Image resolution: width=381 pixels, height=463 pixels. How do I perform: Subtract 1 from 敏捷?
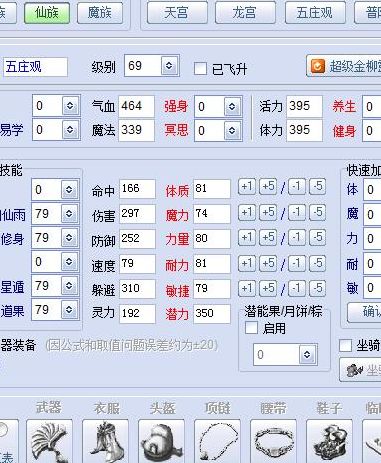(x=296, y=288)
